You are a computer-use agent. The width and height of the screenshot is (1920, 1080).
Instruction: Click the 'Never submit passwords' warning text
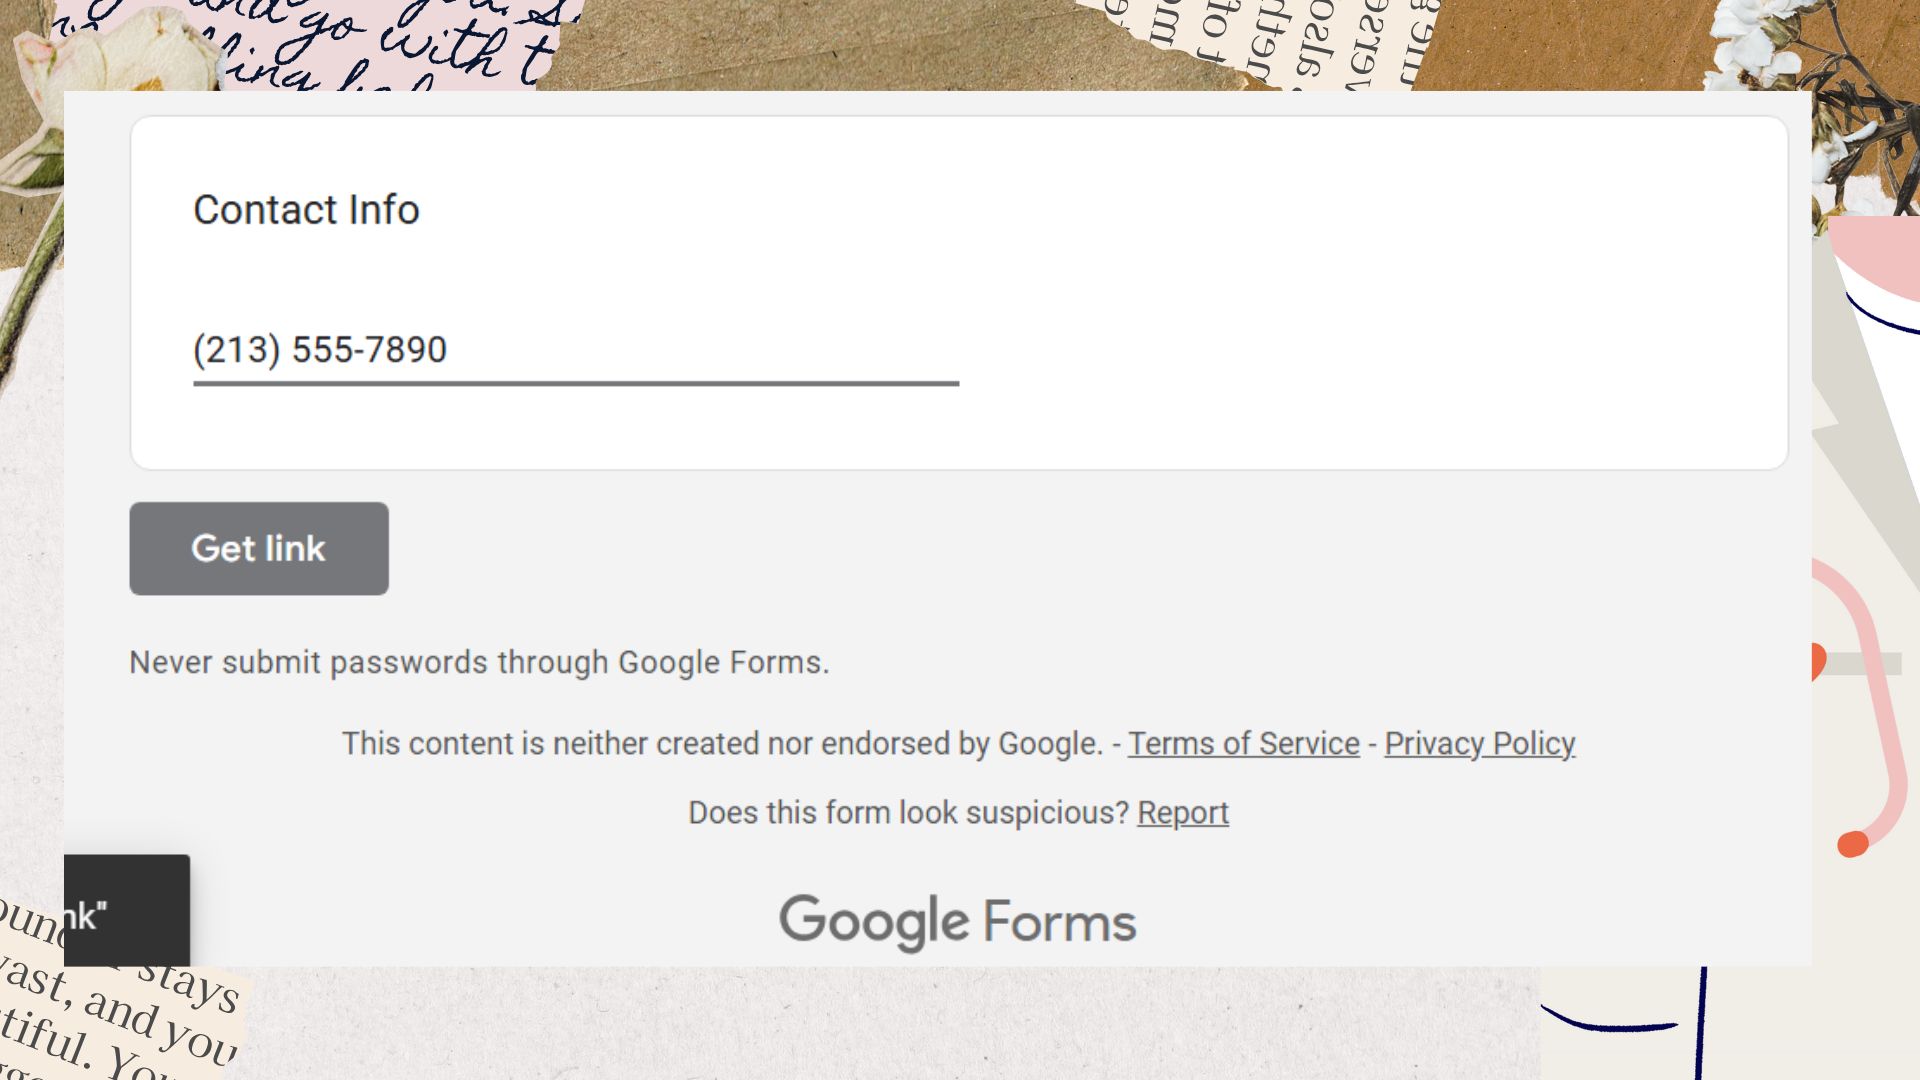tap(479, 662)
